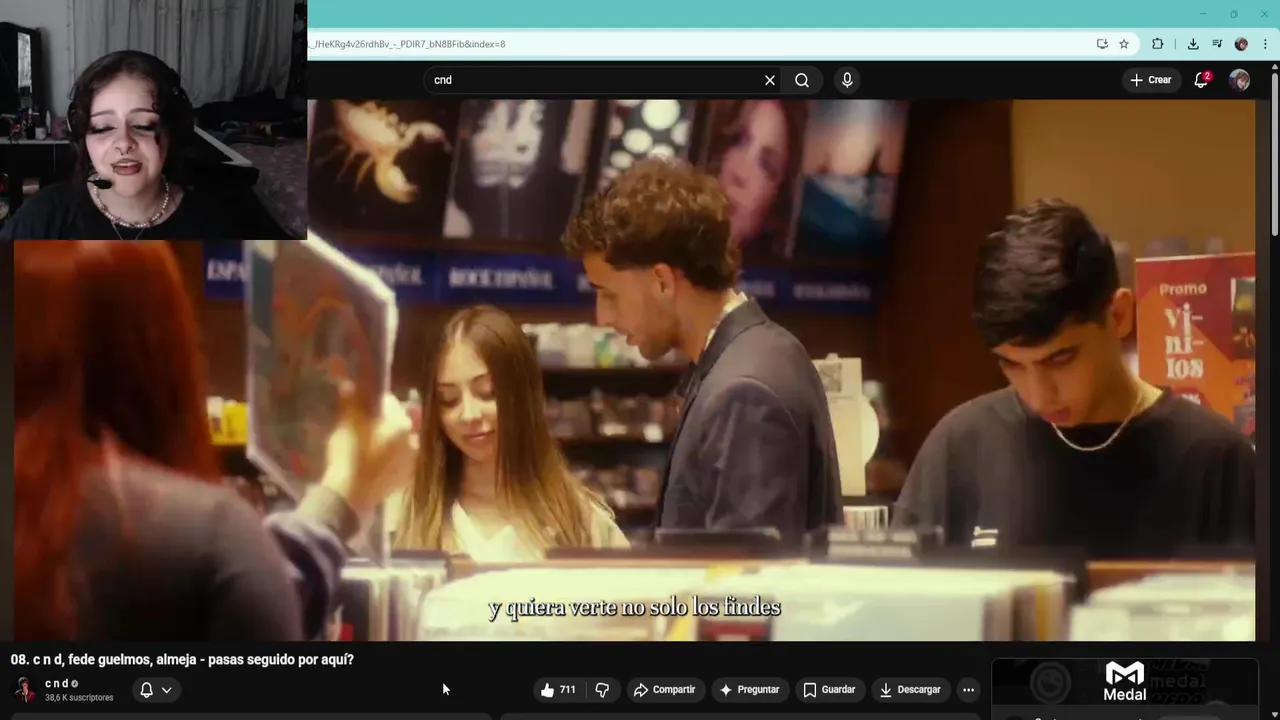The image size is (1280, 720).
Task: Open subscription notification bell dropdown
Action: [155, 689]
